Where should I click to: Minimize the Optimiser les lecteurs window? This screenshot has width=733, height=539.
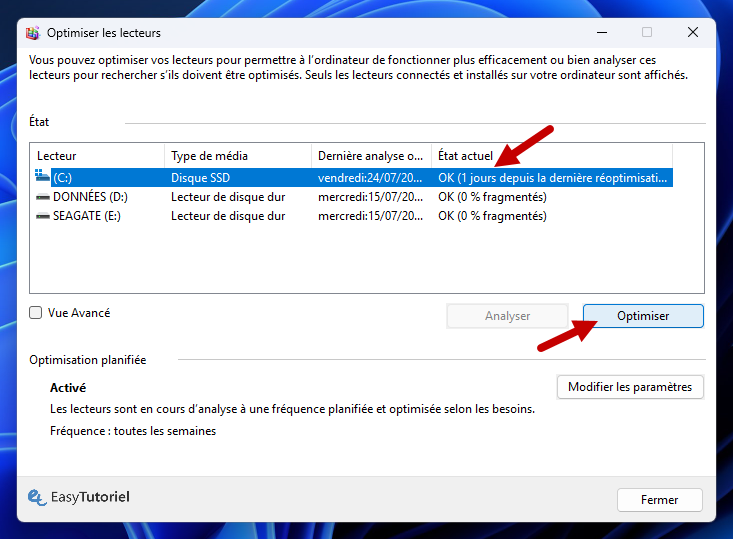pyautogui.click(x=602, y=32)
